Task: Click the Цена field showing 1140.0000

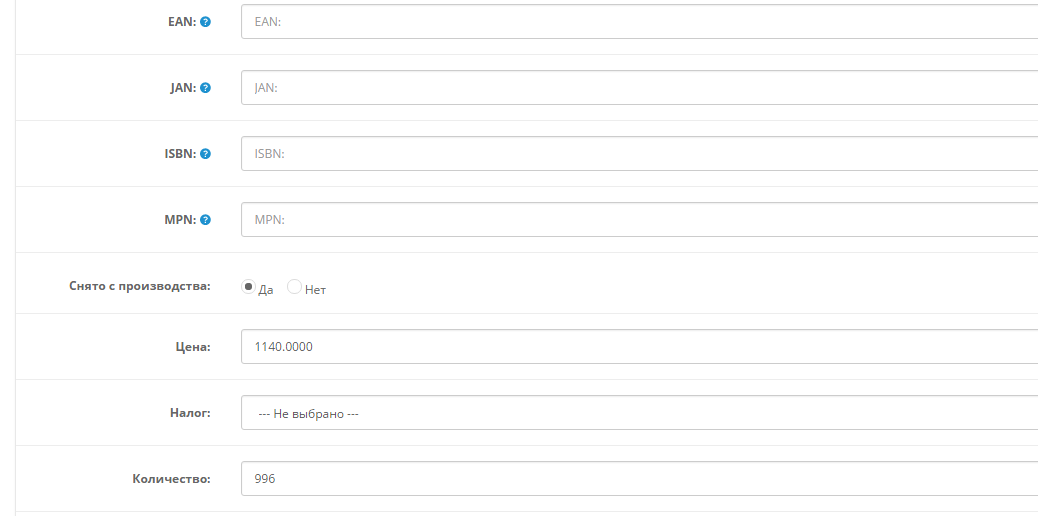Action: coord(639,346)
